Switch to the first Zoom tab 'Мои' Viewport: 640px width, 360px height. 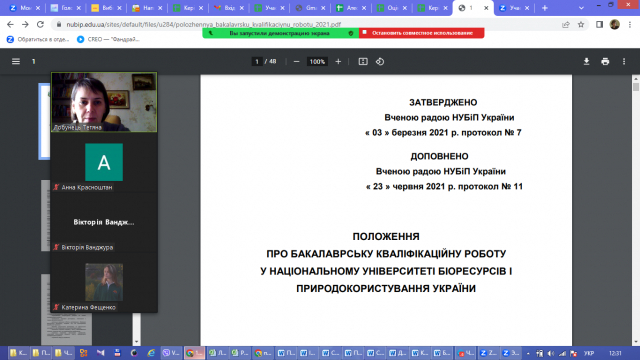coord(24,8)
